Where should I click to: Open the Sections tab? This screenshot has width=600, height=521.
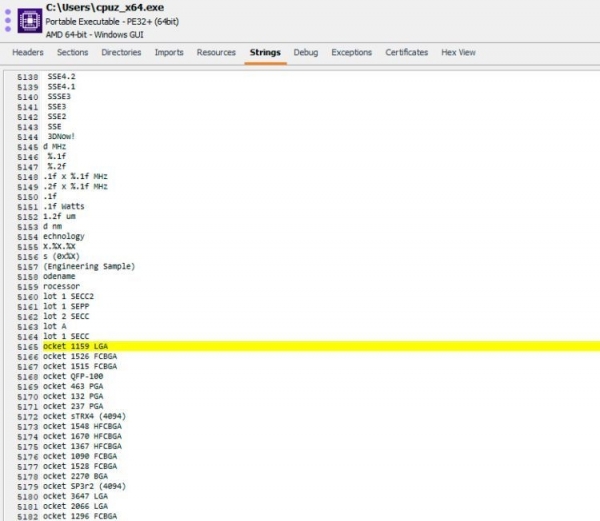coord(73,52)
